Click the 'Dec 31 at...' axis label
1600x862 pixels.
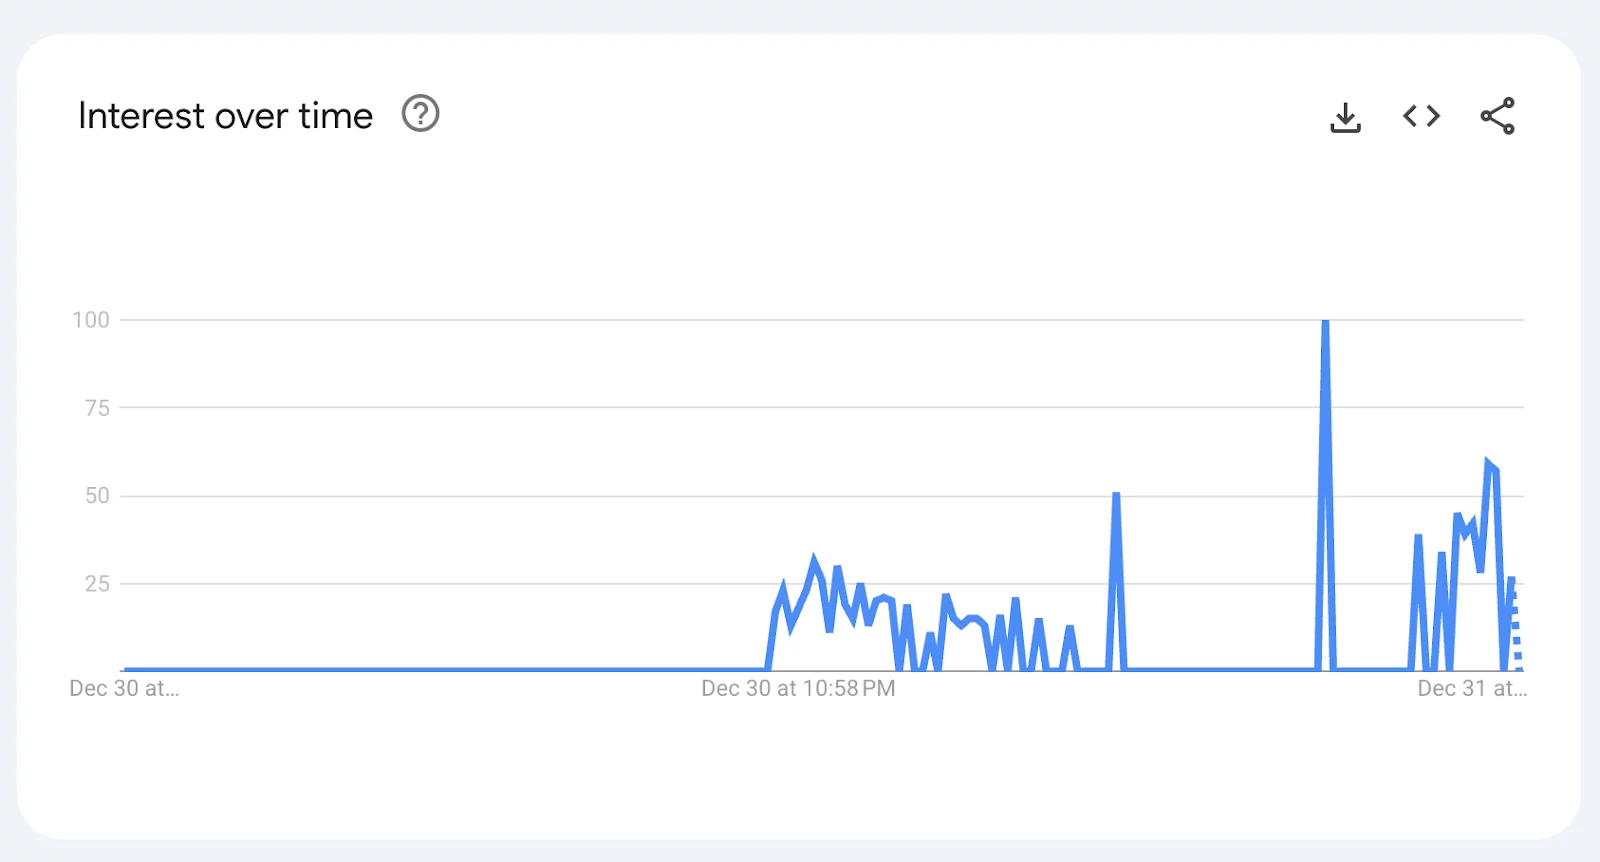point(1472,688)
